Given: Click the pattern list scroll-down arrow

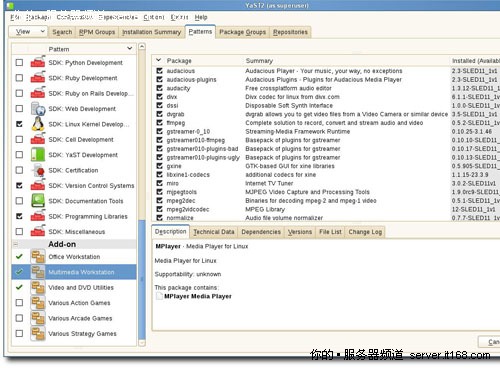Looking at the screenshot, I should point(142,342).
